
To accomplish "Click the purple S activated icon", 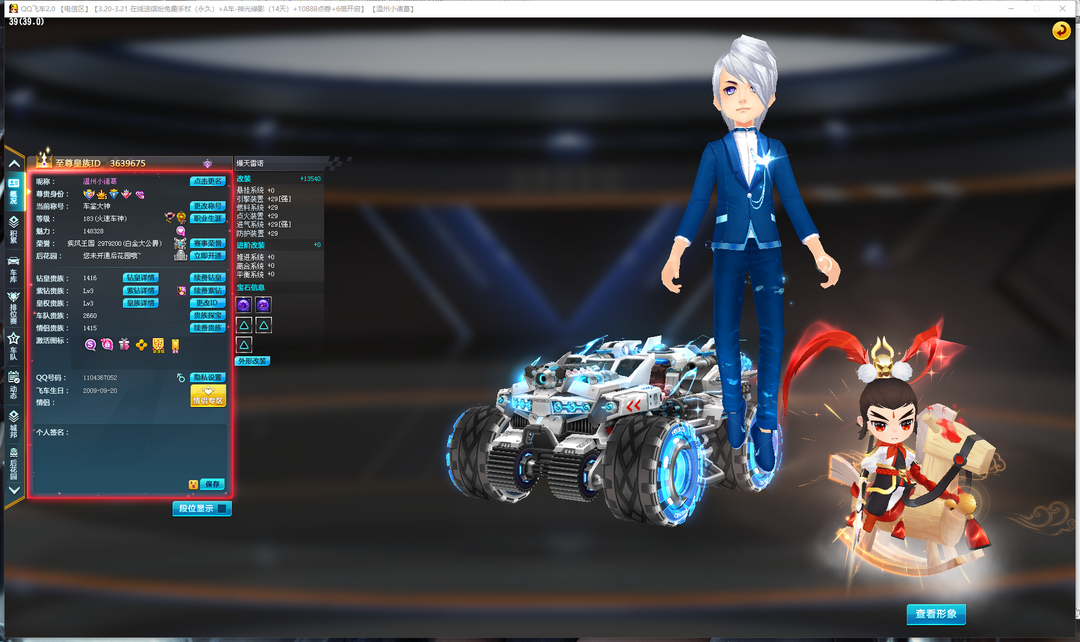I will click(x=90, y=344).
